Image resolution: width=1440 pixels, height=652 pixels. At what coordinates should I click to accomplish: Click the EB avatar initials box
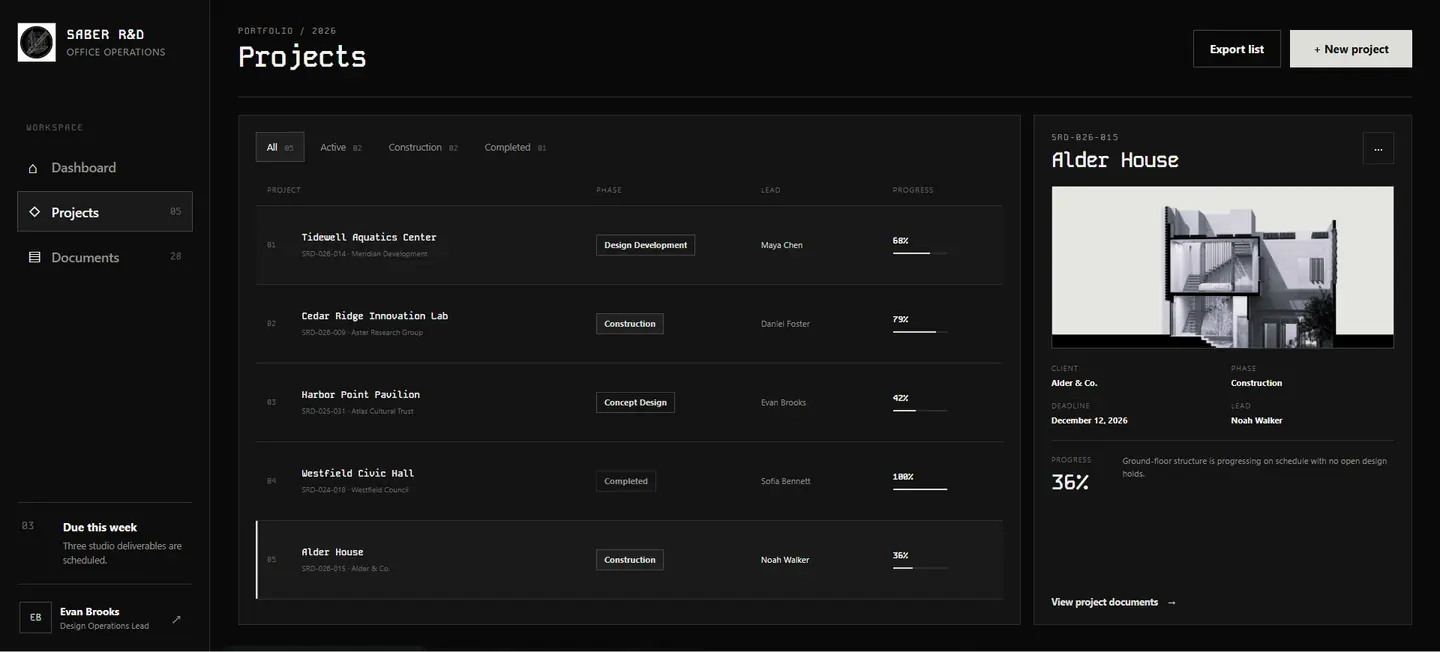tap(35, 618)
